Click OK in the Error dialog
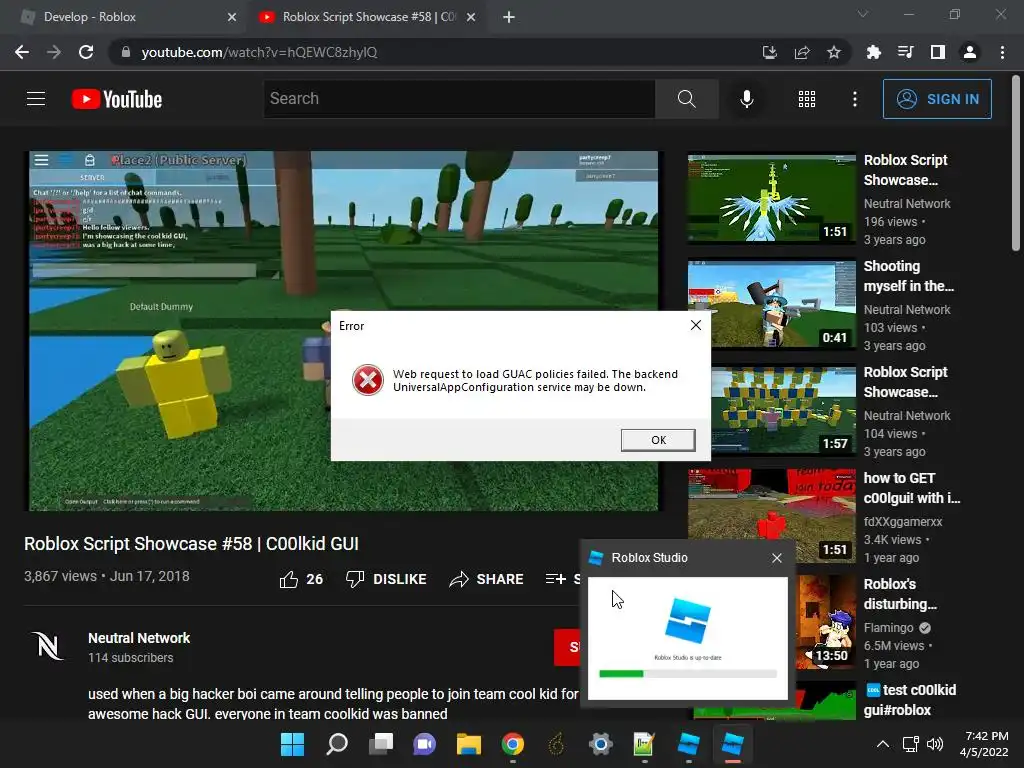The image size is (1024, 768). pyautogui.click(x=658, y=440)
